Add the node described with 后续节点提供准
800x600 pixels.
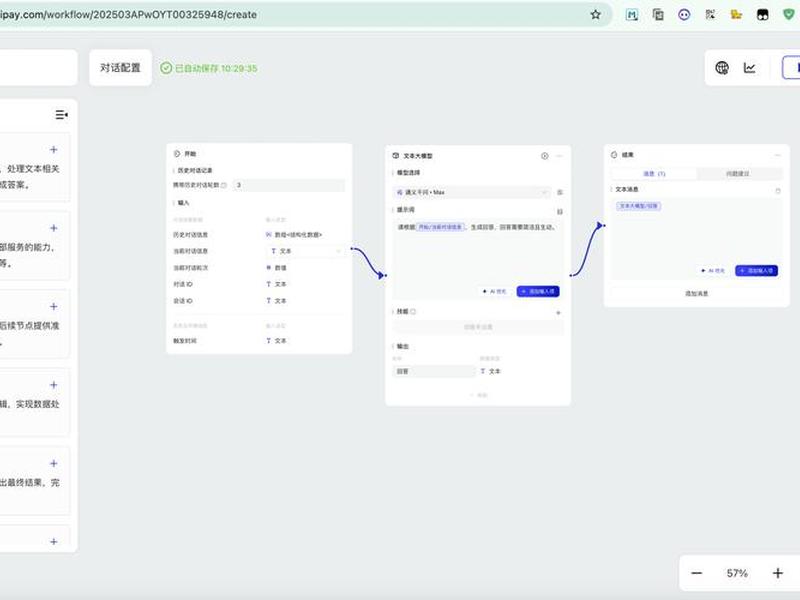54,307
